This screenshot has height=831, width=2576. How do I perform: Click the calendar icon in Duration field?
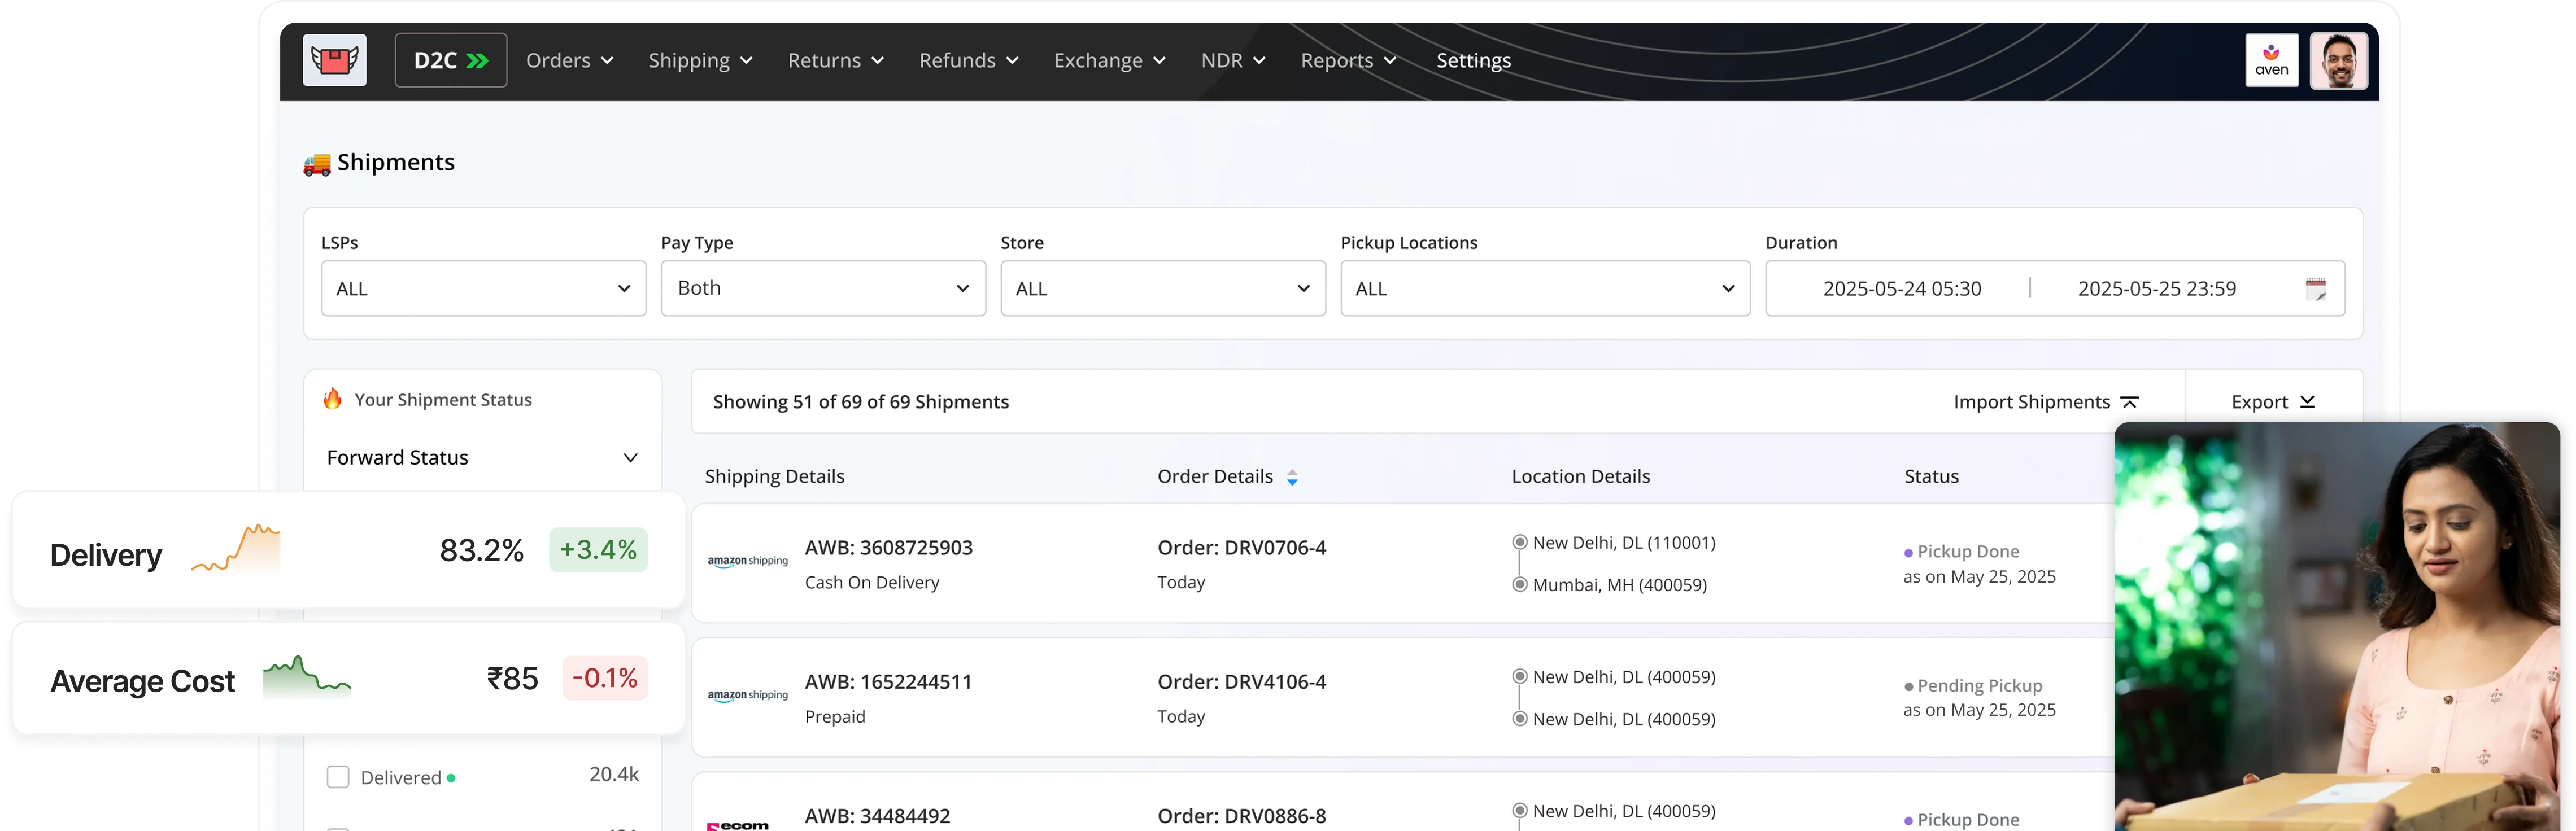point(2315,289)
